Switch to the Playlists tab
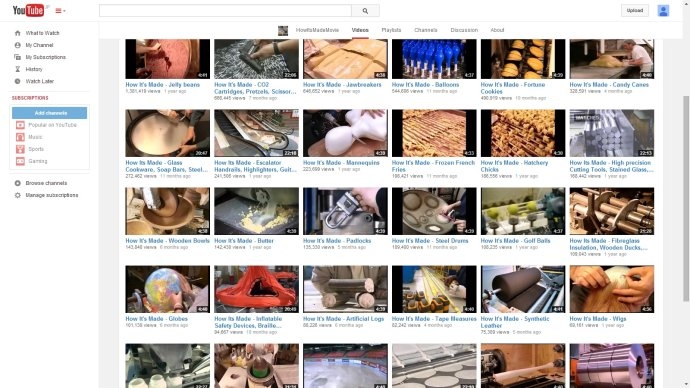This screenshot has width=690, height=388. pyautogui.click(x=391, y=30)
